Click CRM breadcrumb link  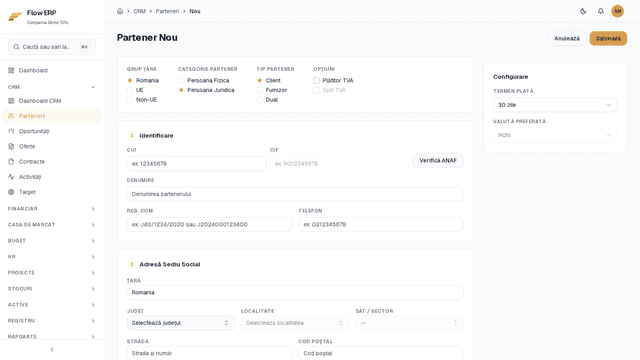140,11
